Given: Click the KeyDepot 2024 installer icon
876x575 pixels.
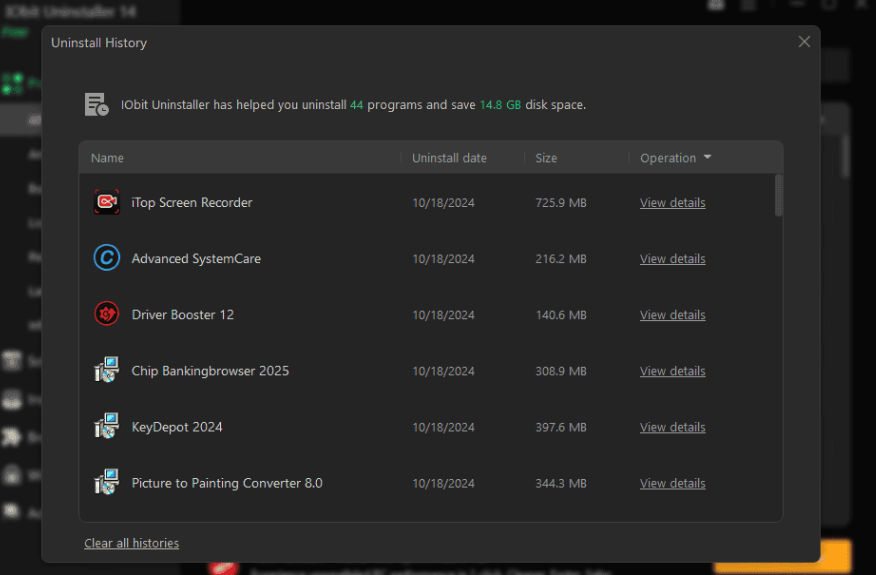Looking at the screenshot, I should [x=106, y=426].
